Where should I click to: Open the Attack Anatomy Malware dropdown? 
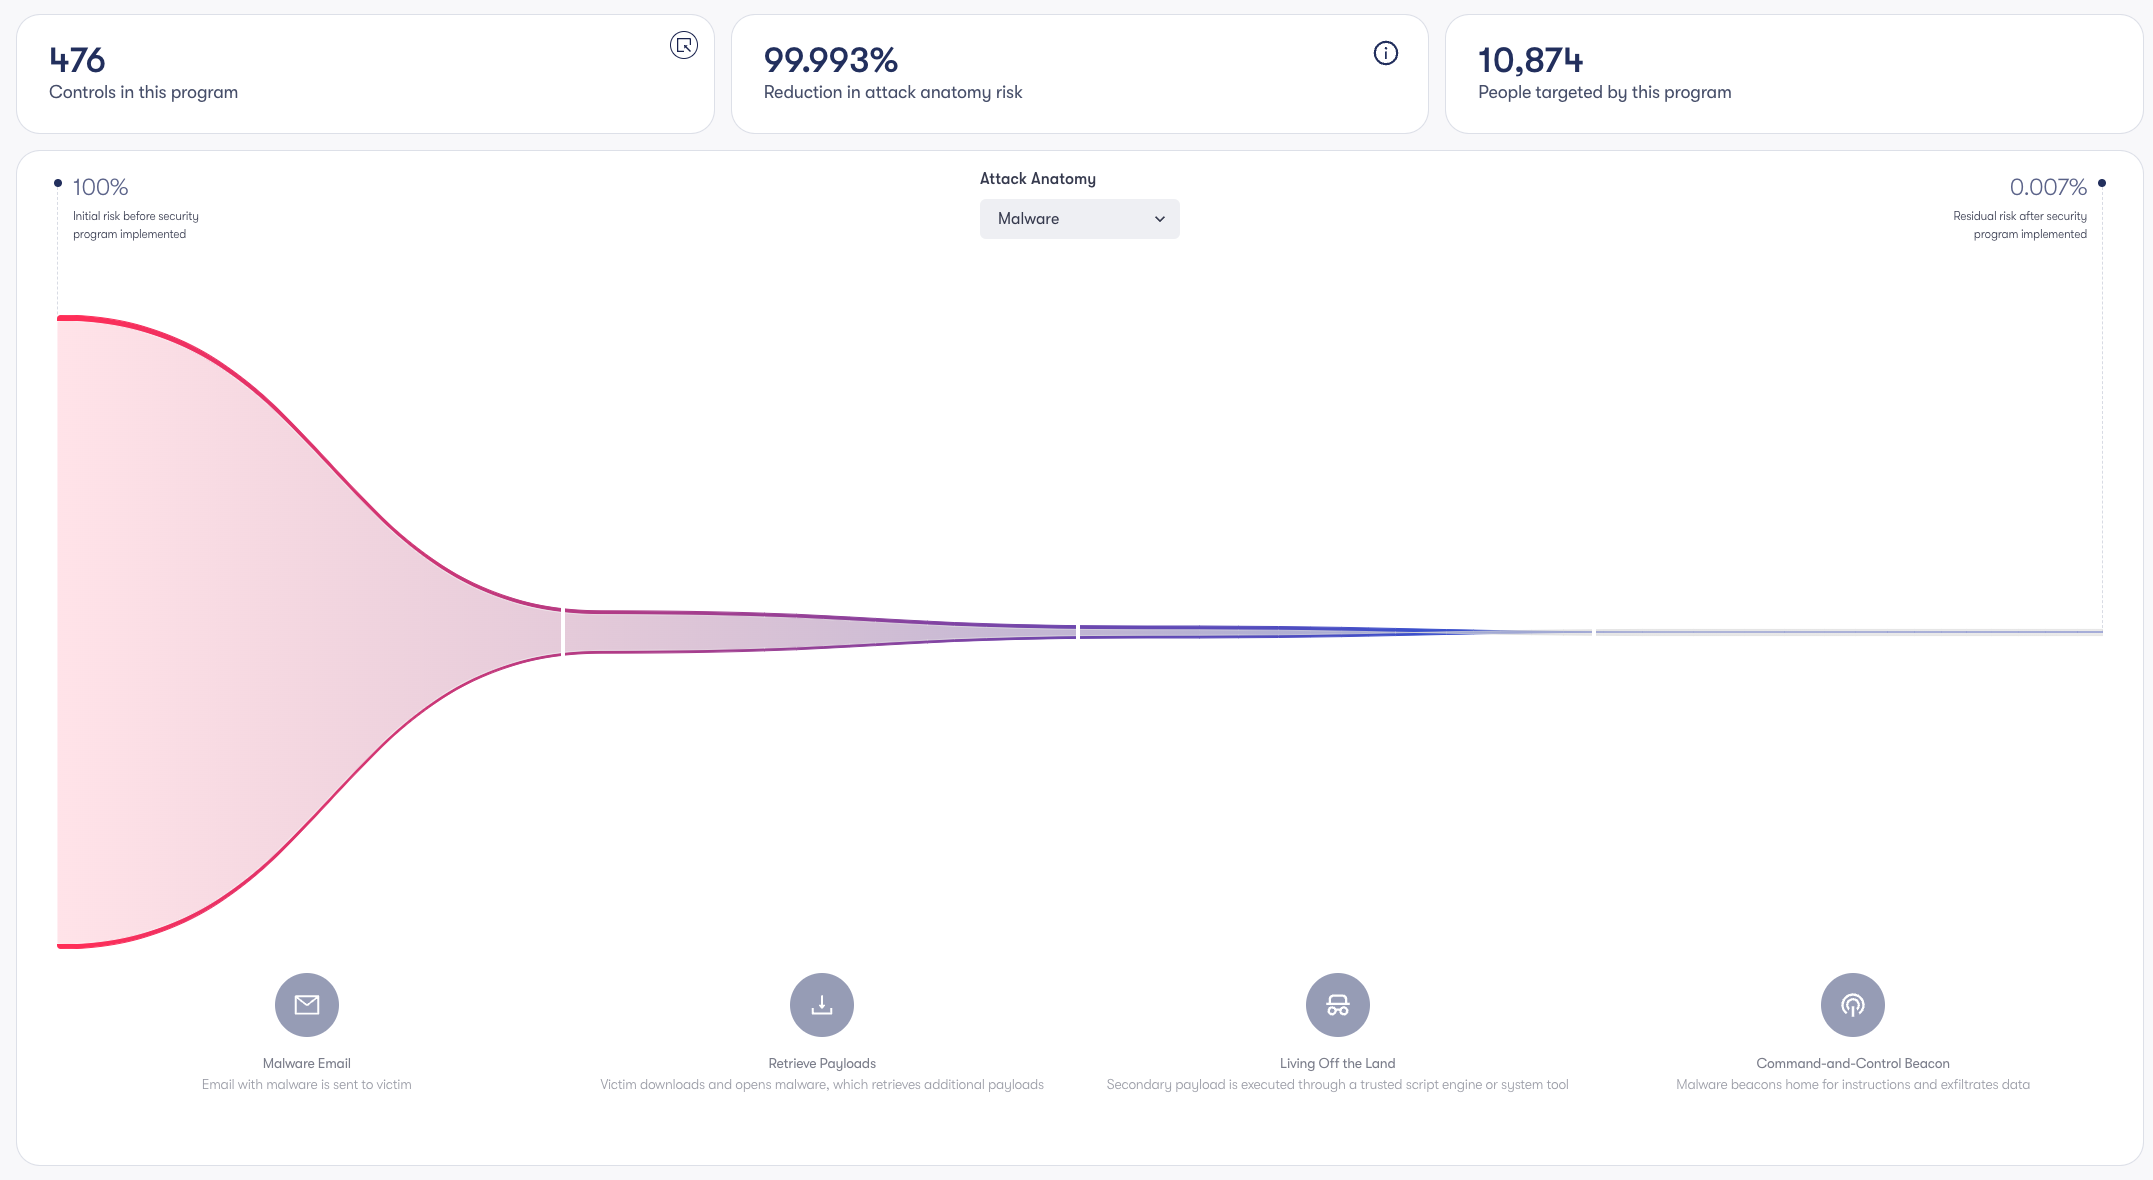1080,219
